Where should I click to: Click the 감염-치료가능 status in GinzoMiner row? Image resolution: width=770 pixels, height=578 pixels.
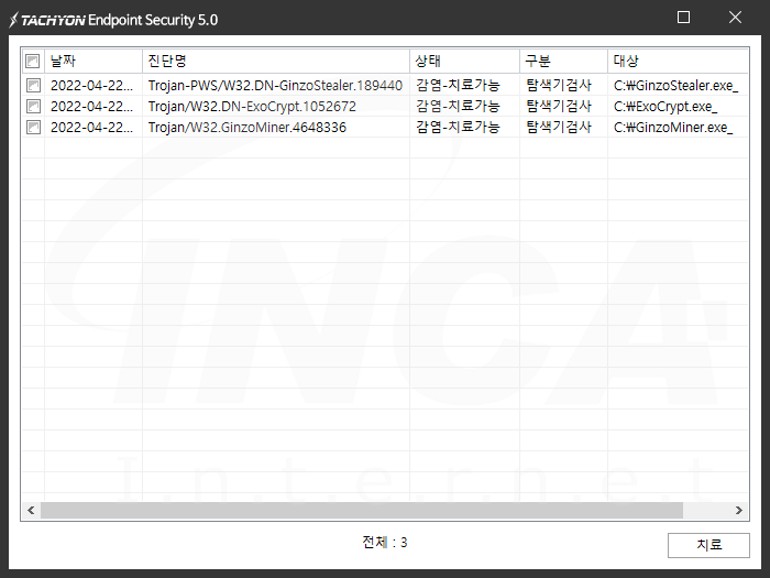(458, 127)
